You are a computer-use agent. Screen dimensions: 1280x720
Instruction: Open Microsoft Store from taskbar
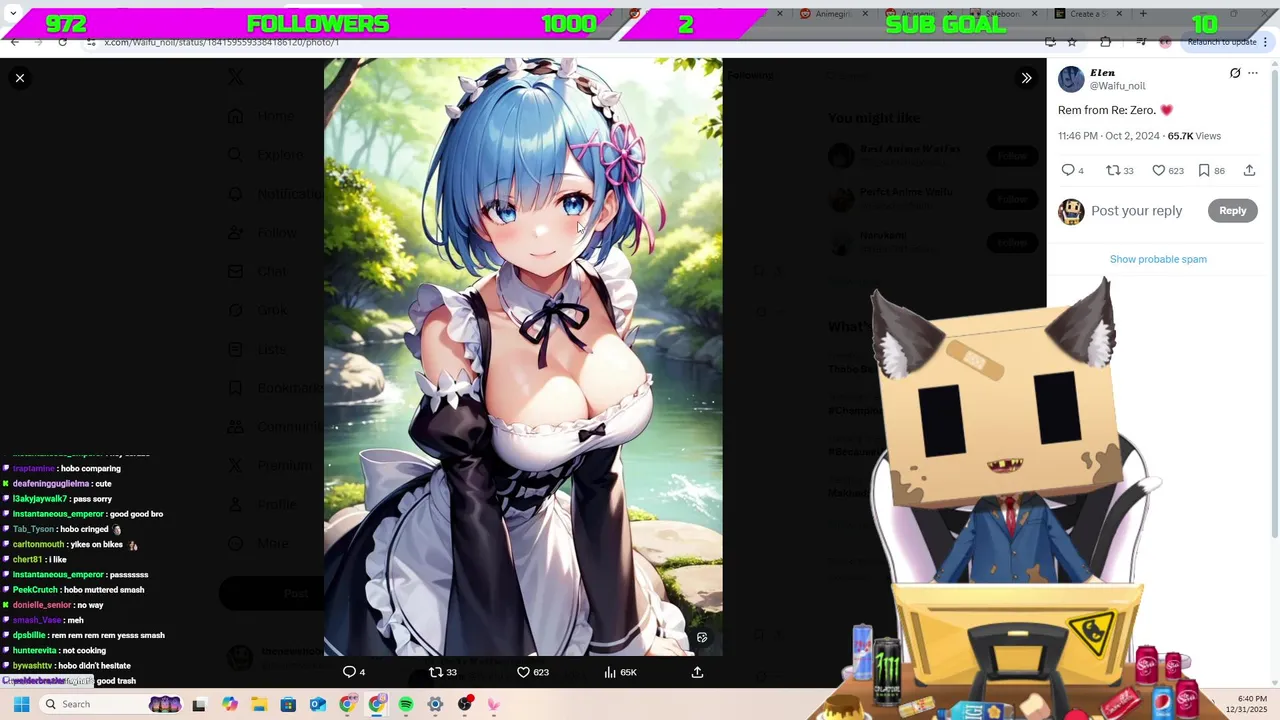coord(288,704)
